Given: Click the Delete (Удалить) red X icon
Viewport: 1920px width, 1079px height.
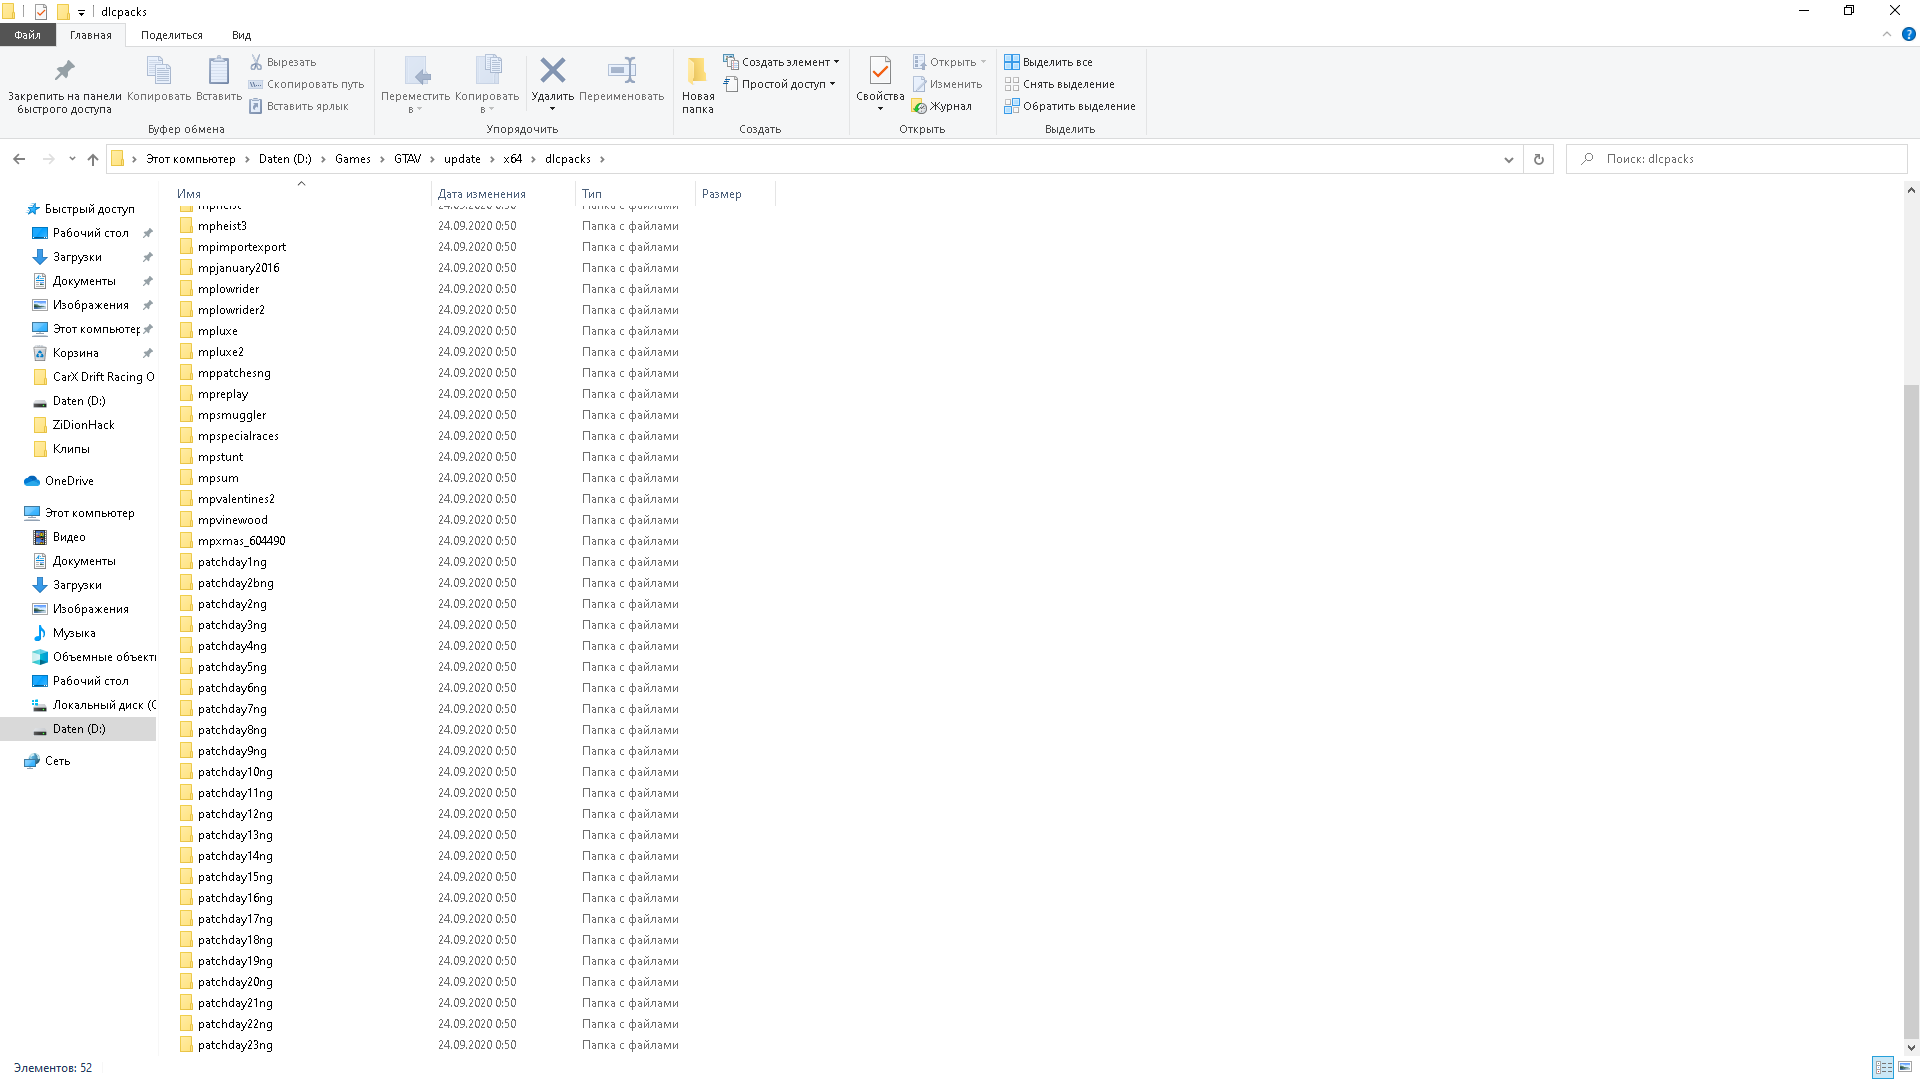Looking at the screenshot, I should pos(552,71).
